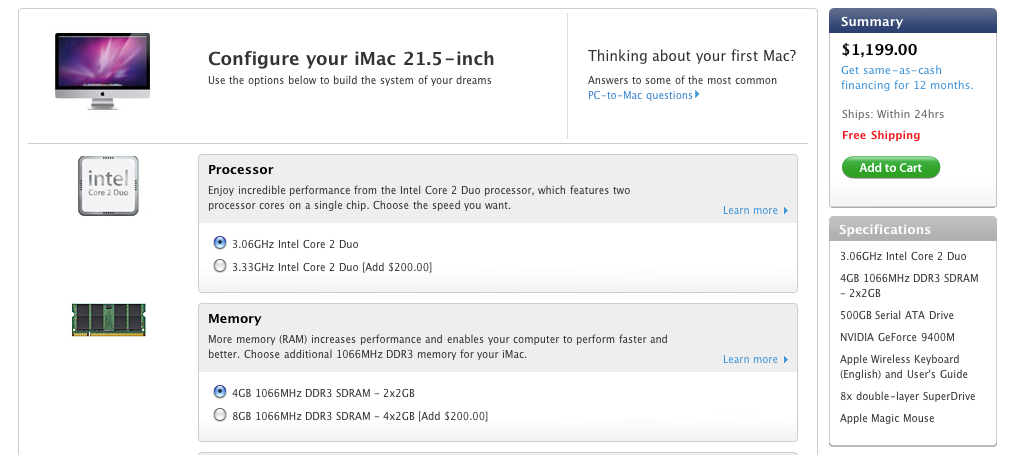The height and width of the screenshot is (455, 1017).
Task: Click the $1,199.00 price total
Action: pyautogui.click(x=879, y=49)
